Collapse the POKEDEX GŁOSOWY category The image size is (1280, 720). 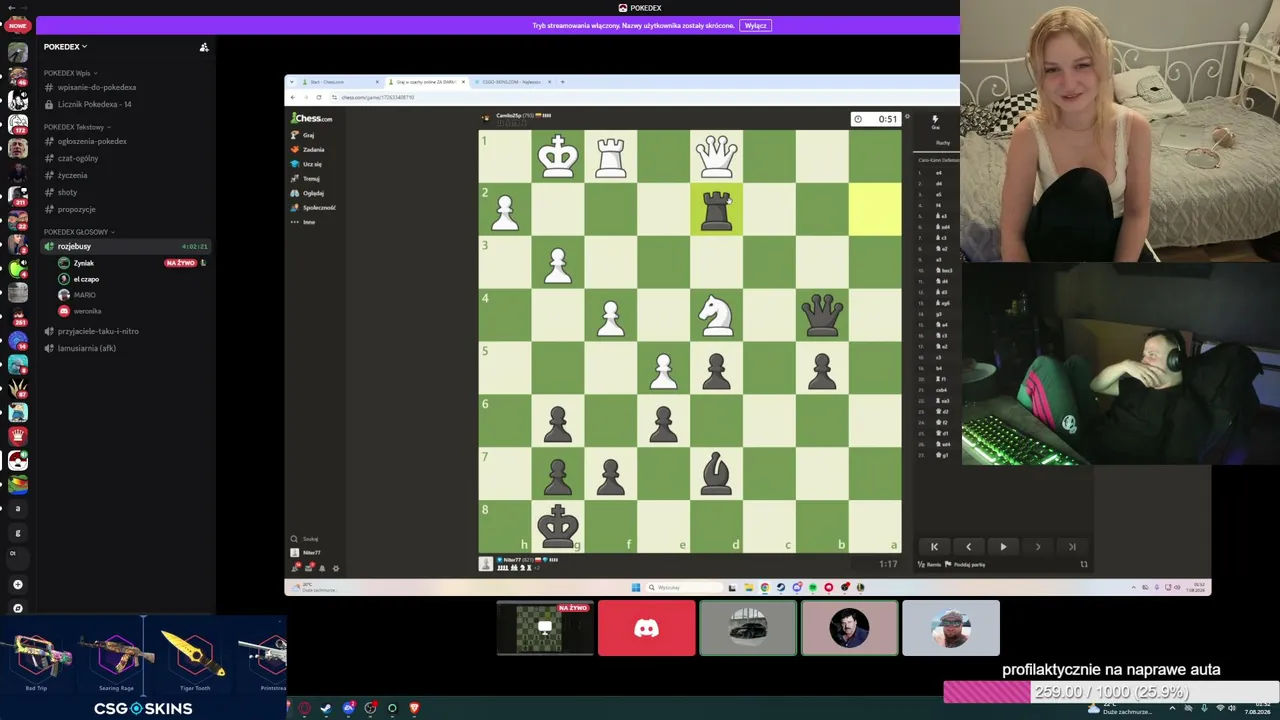tap(79, 232)
